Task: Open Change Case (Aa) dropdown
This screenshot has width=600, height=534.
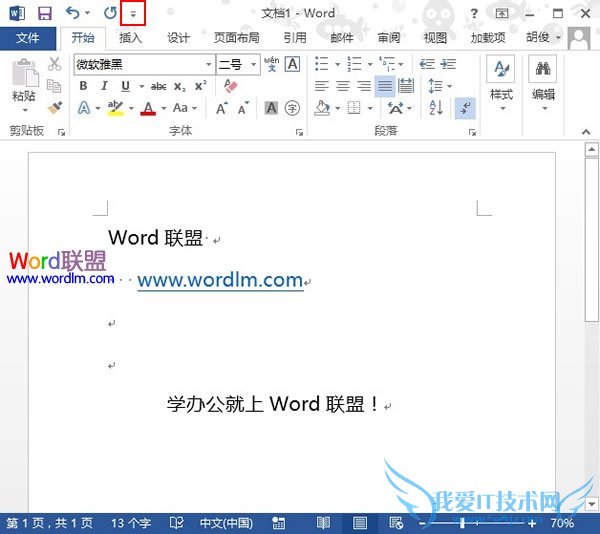Action: (185, 108)
